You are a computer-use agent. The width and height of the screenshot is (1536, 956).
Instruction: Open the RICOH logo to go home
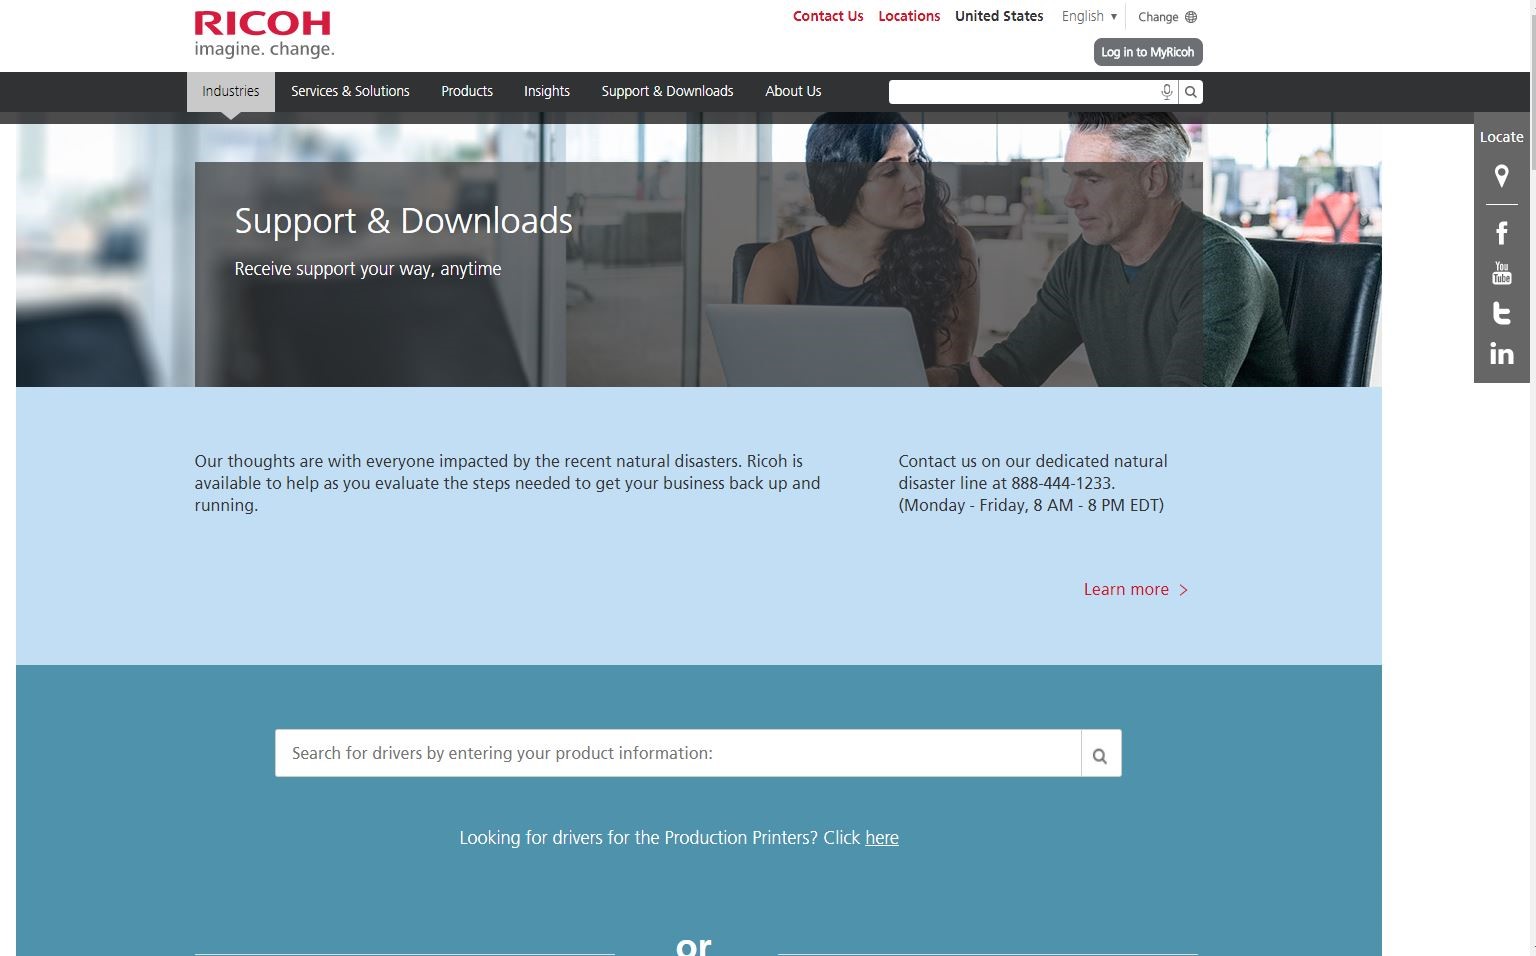pos(262,33)
